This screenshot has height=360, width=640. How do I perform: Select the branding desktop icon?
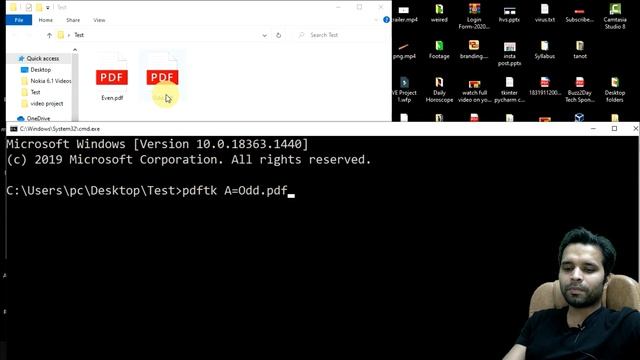(x=474, y=50)
